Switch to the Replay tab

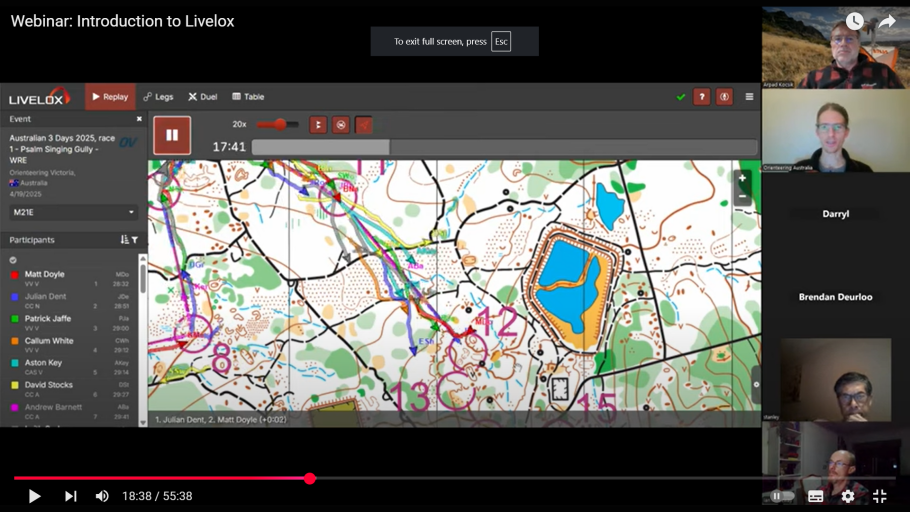click(x=110, y=97)
